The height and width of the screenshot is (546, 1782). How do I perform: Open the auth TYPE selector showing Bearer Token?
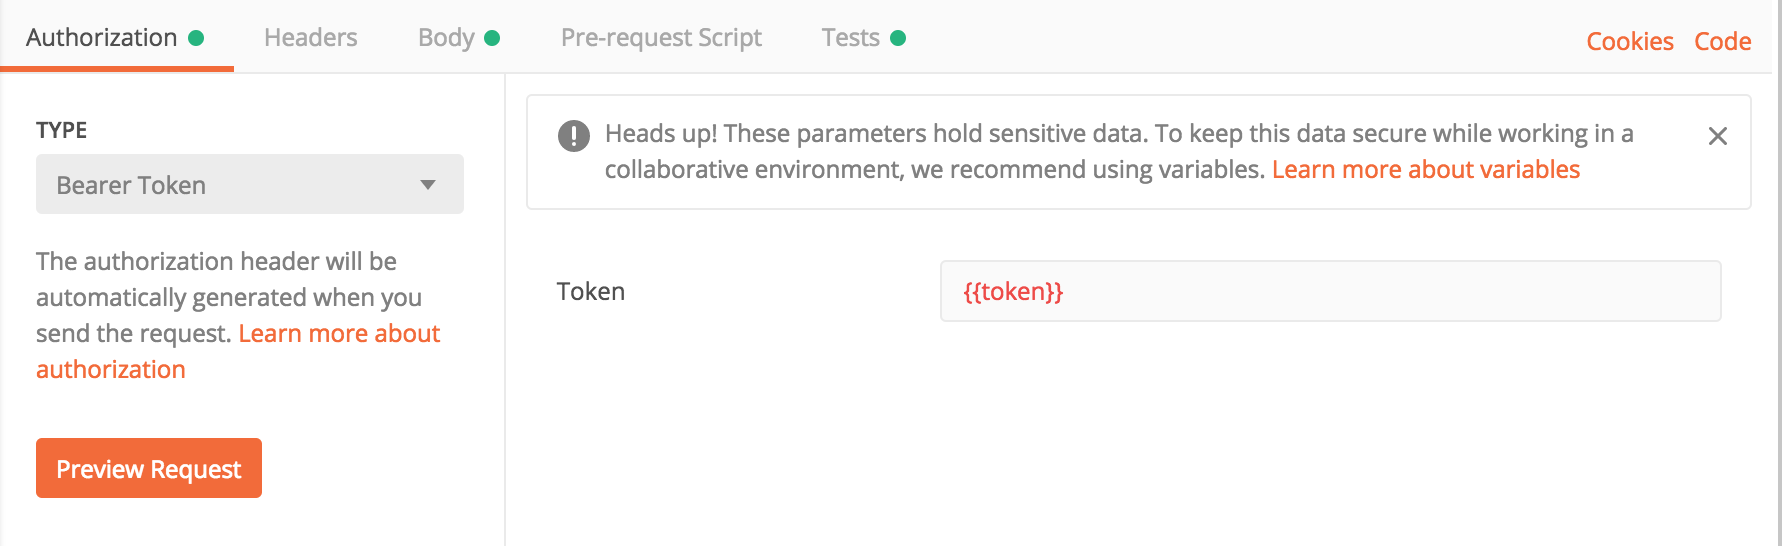[x=250, y=184]
